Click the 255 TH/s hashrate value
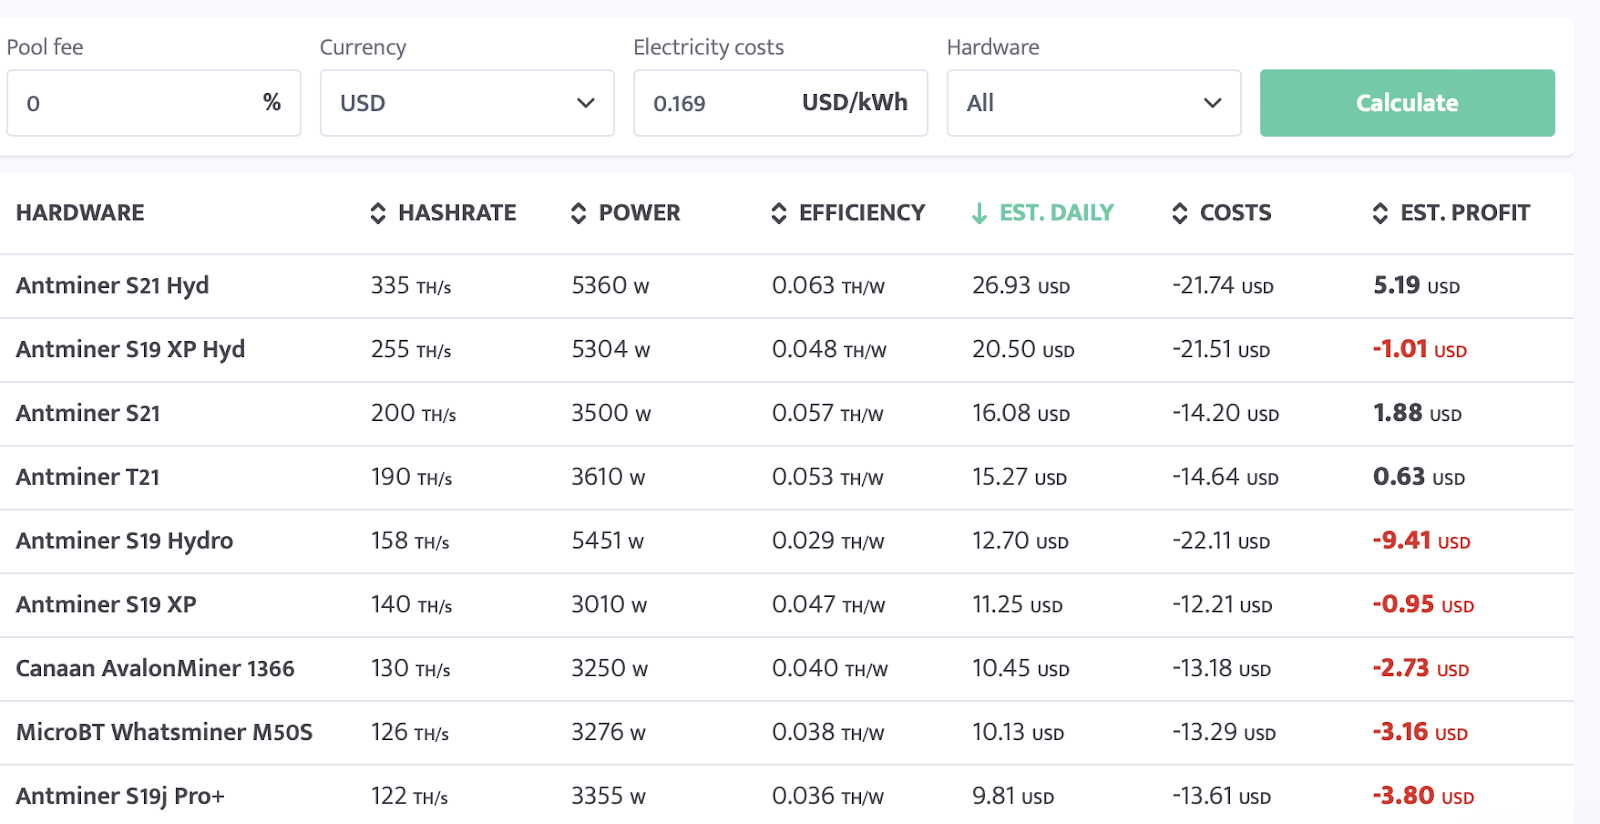 click(x=411, y=350)
